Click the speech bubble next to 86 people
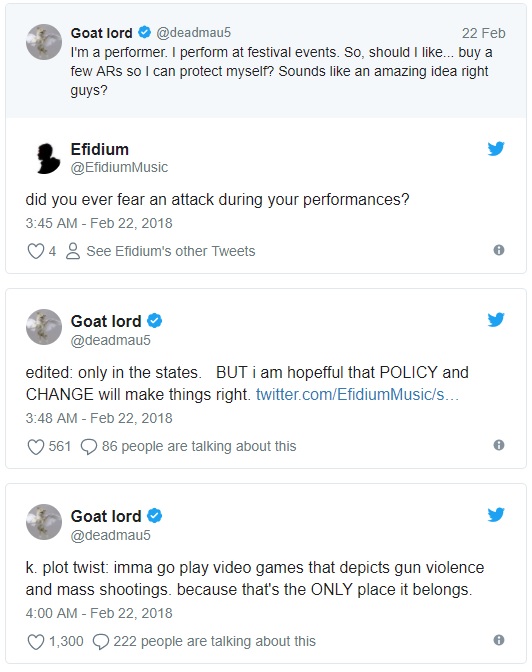The height and width of the screenshot is (672, 532). pyautogui.click(x=89, y=447)
